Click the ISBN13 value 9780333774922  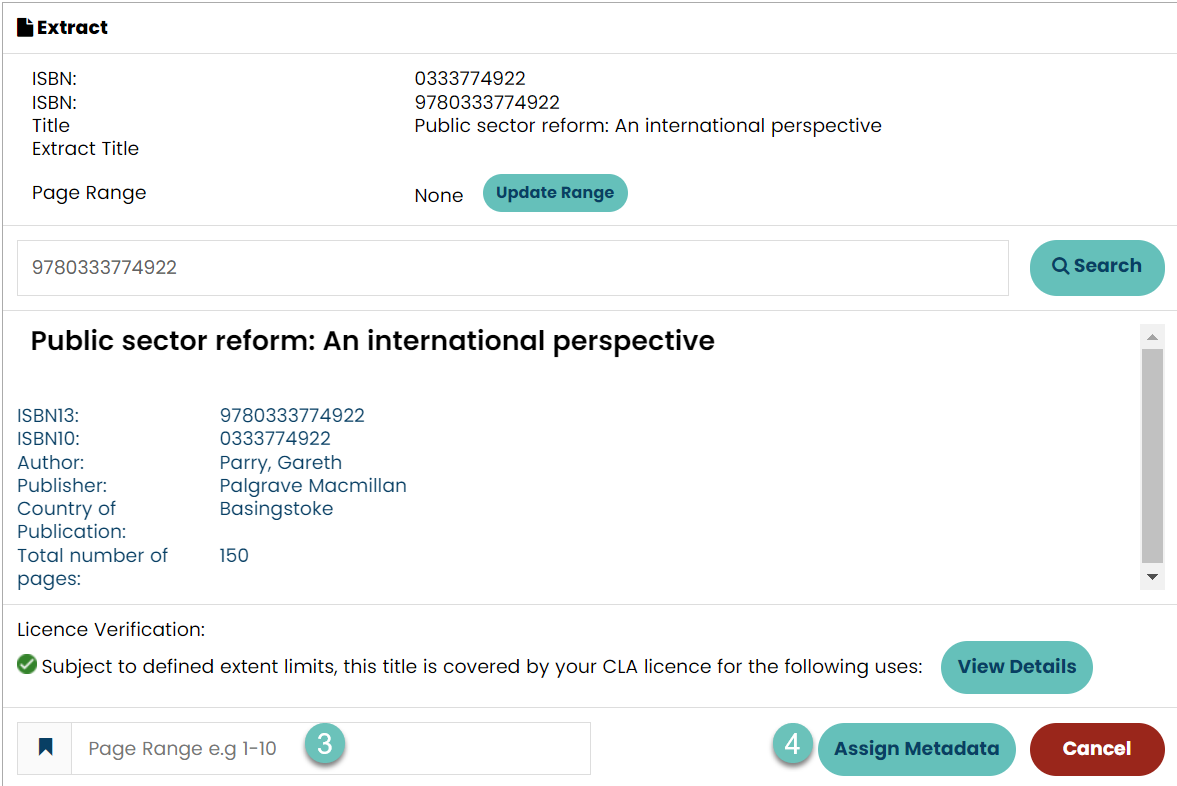(292, 415)
